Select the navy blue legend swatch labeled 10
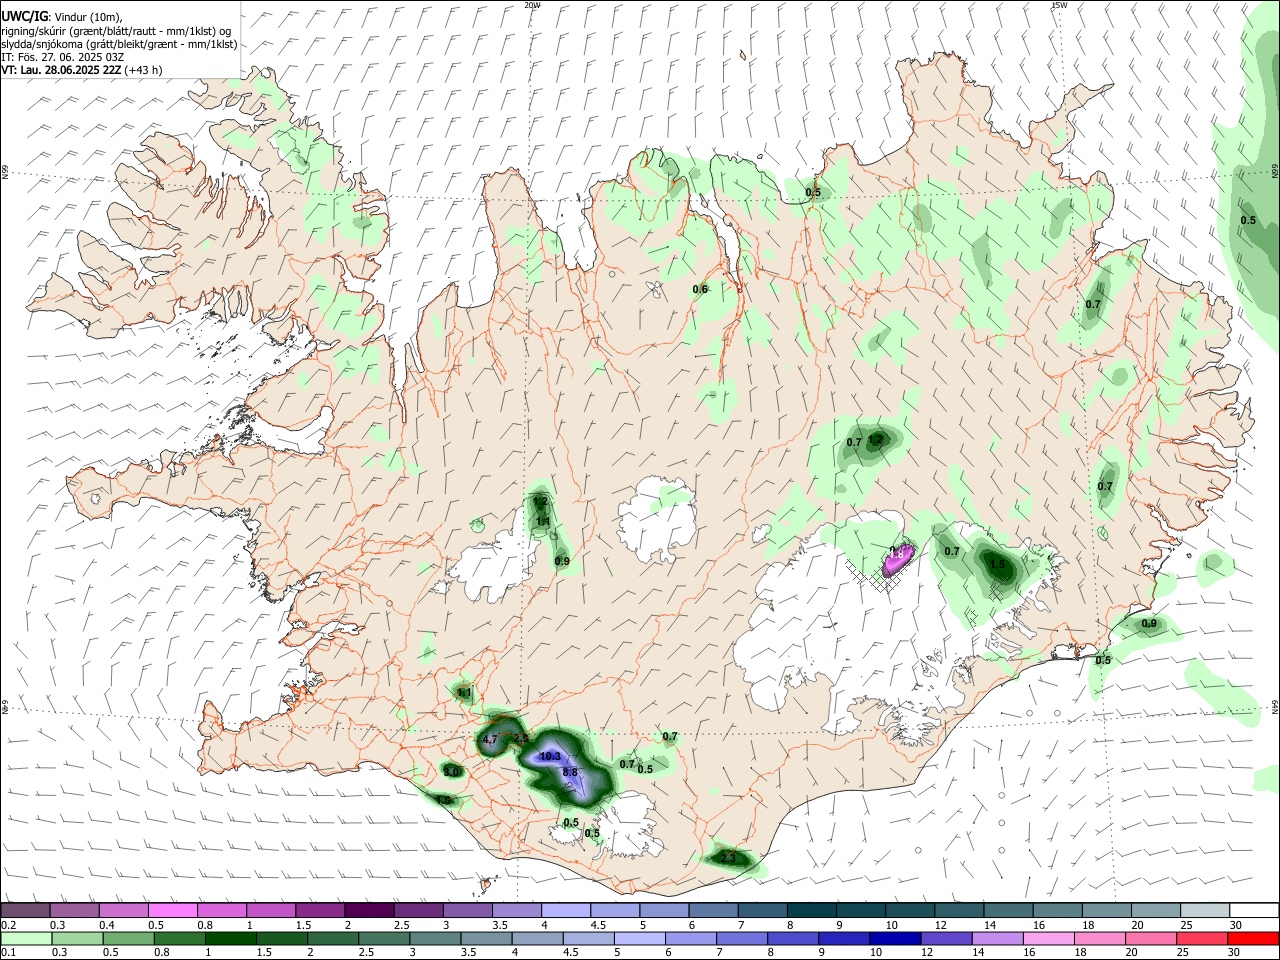Image resolution: width=1280 pixels, height=960 pixels. 893,938
